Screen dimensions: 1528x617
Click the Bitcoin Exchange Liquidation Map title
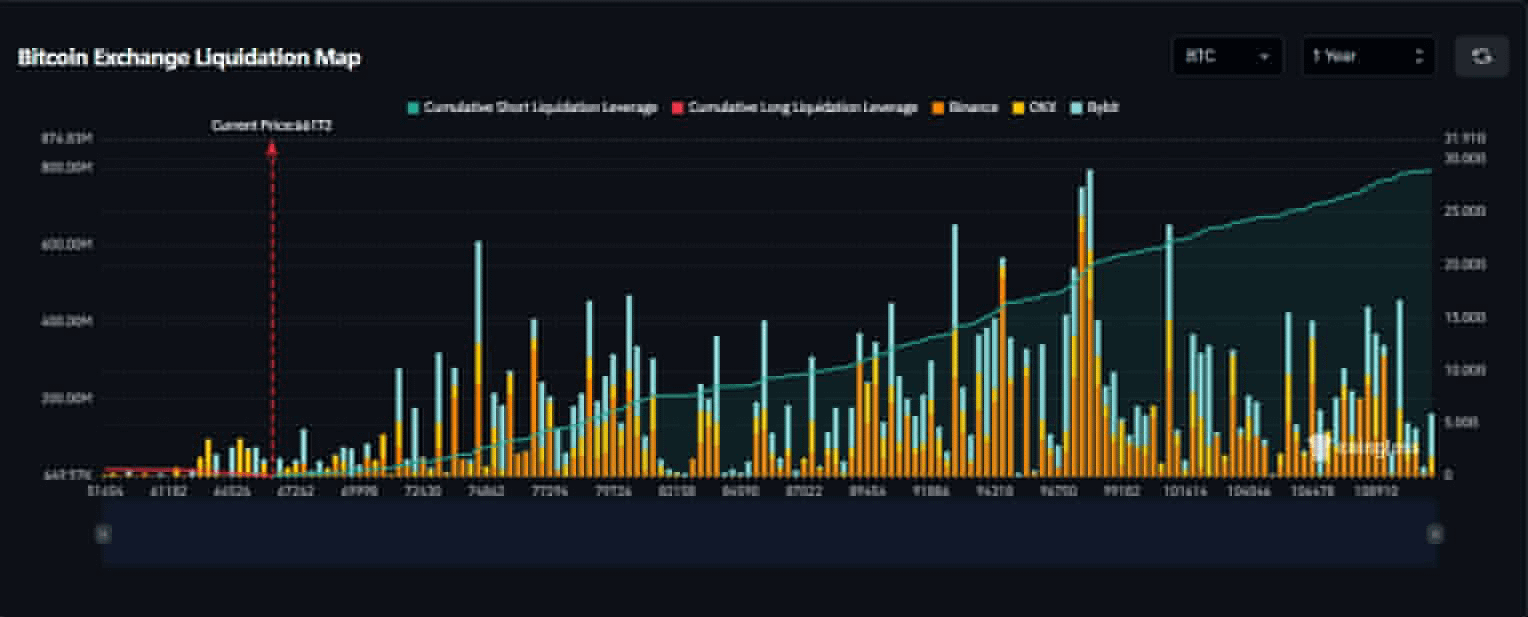pyautogui.click(x=189, y=58)
